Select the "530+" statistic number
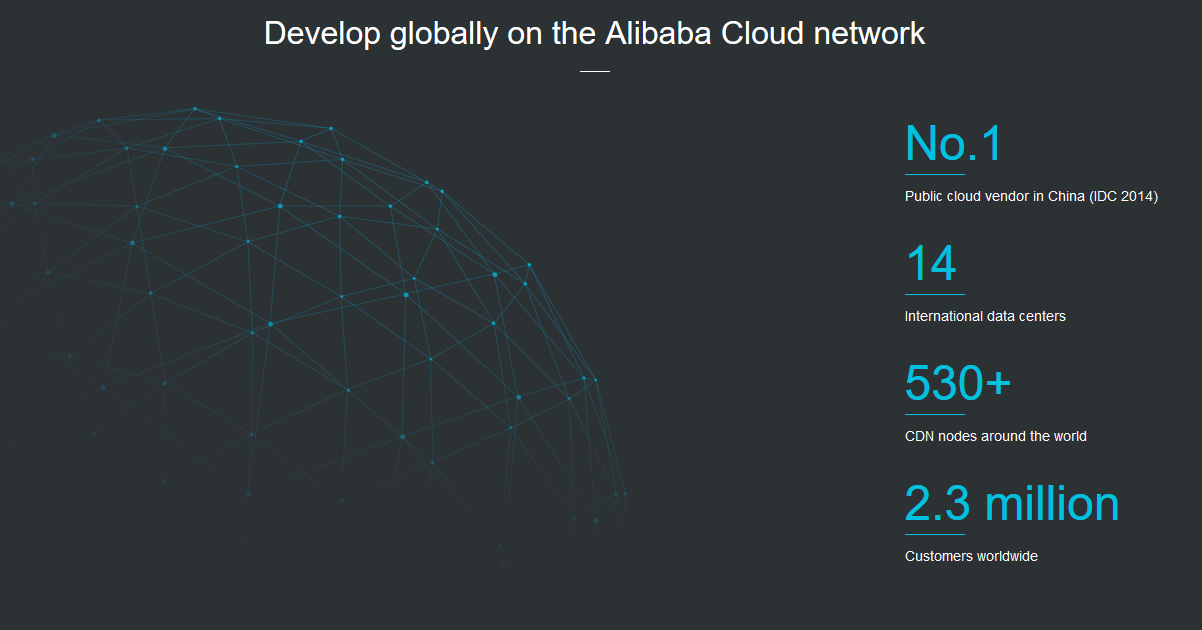This screenshot has width=1202, height=630. pos(957,384)
